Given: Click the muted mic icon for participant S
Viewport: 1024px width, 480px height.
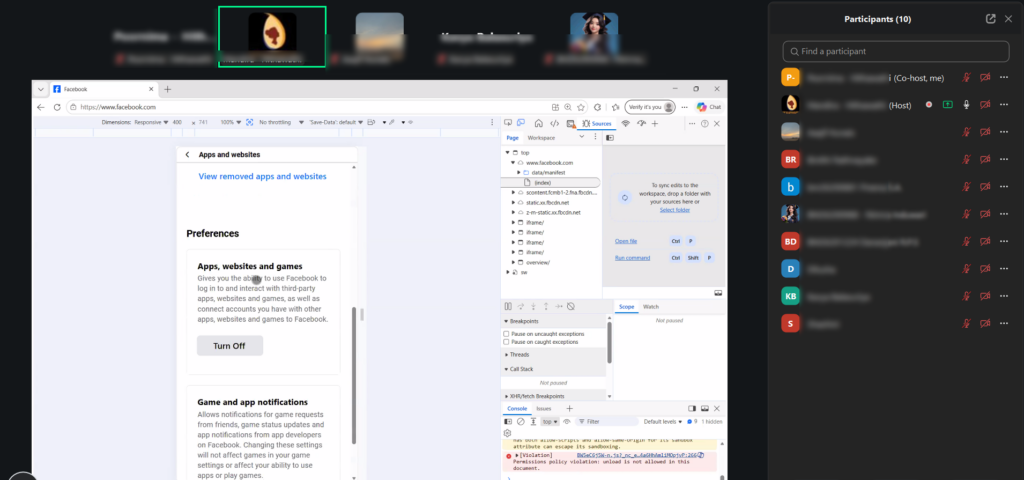Looking at the screenshot, I should [967, 323].
